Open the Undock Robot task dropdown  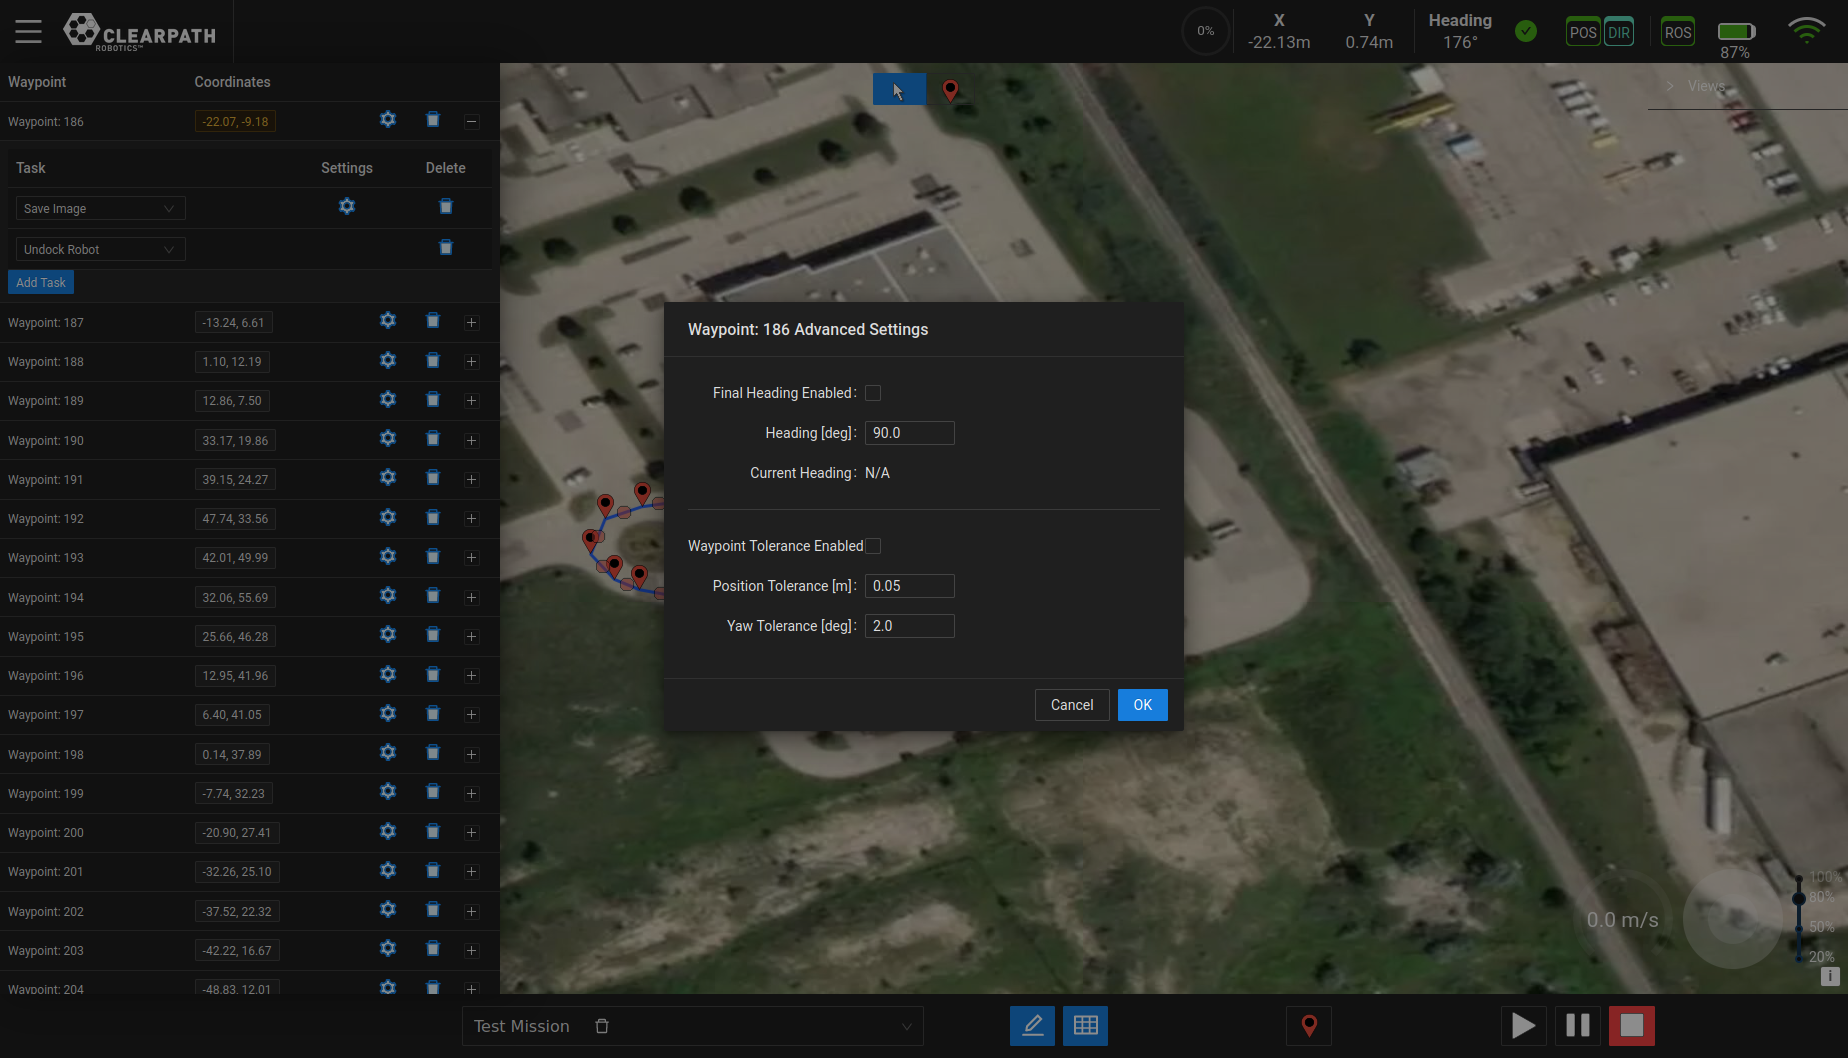tap(100, 249)
